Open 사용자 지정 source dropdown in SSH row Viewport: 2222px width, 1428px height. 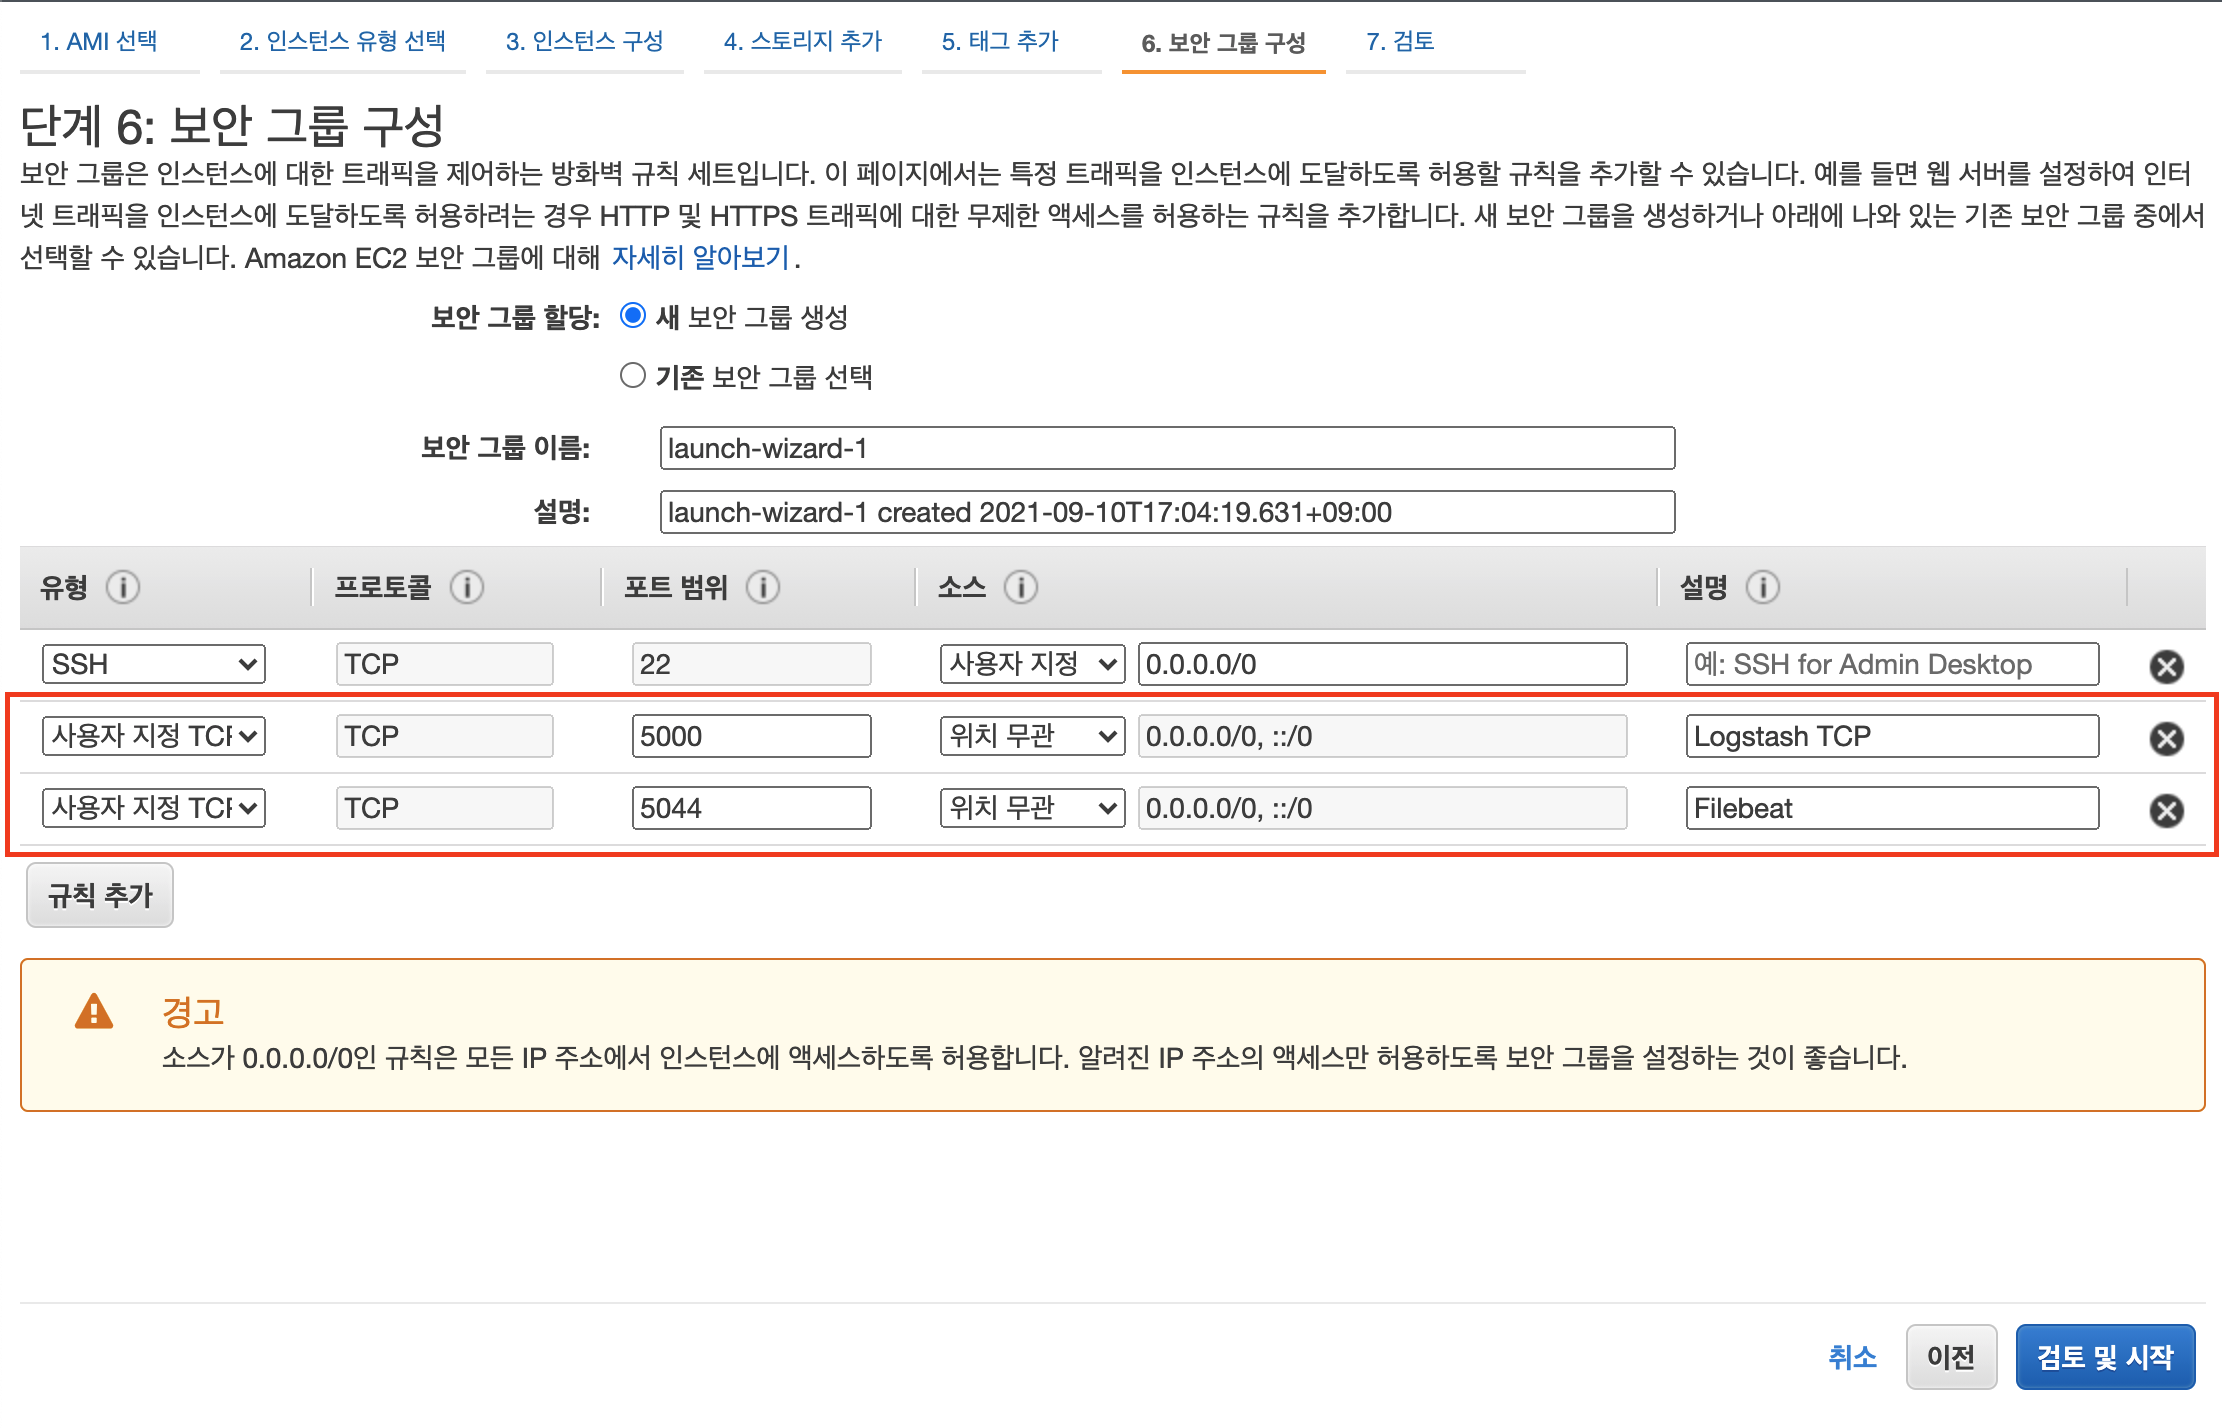coord(1031,664)
